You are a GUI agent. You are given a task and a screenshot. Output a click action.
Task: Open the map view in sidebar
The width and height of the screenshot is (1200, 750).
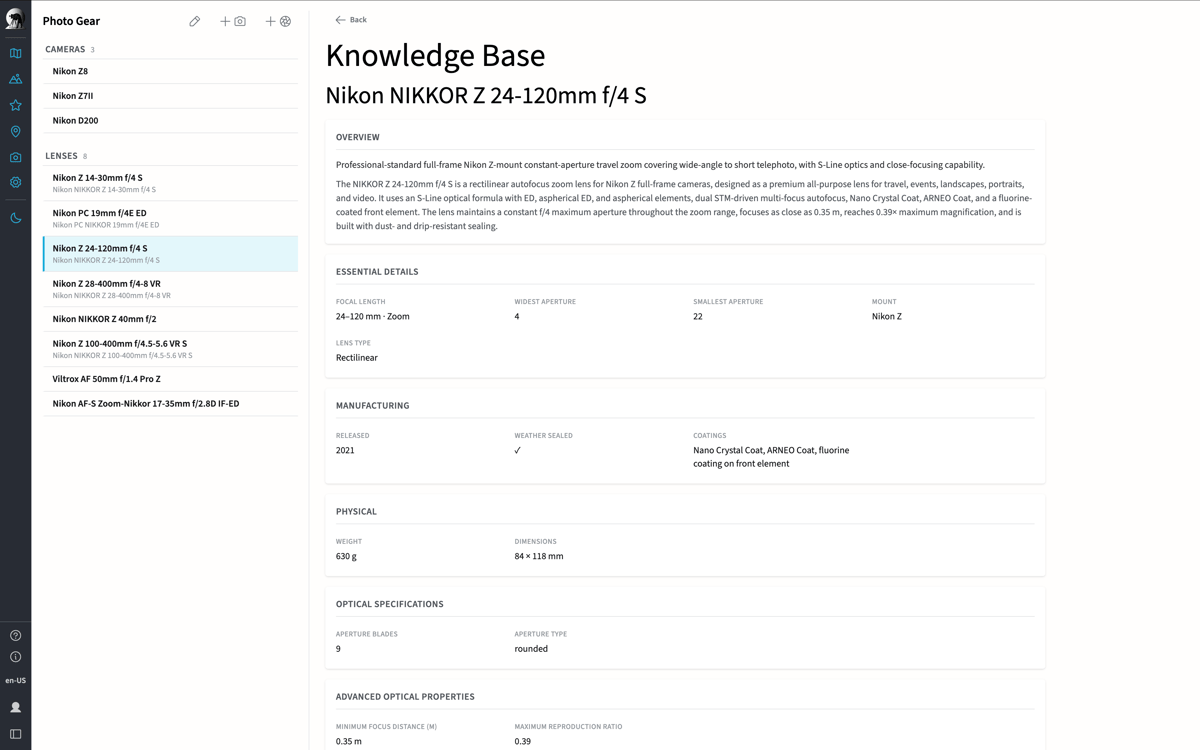(15, 53)
